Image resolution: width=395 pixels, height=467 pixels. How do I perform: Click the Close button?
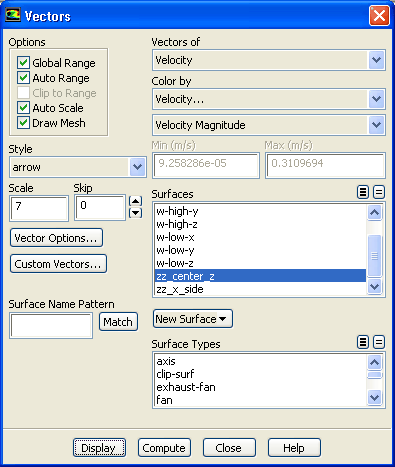tap(229, 448)
